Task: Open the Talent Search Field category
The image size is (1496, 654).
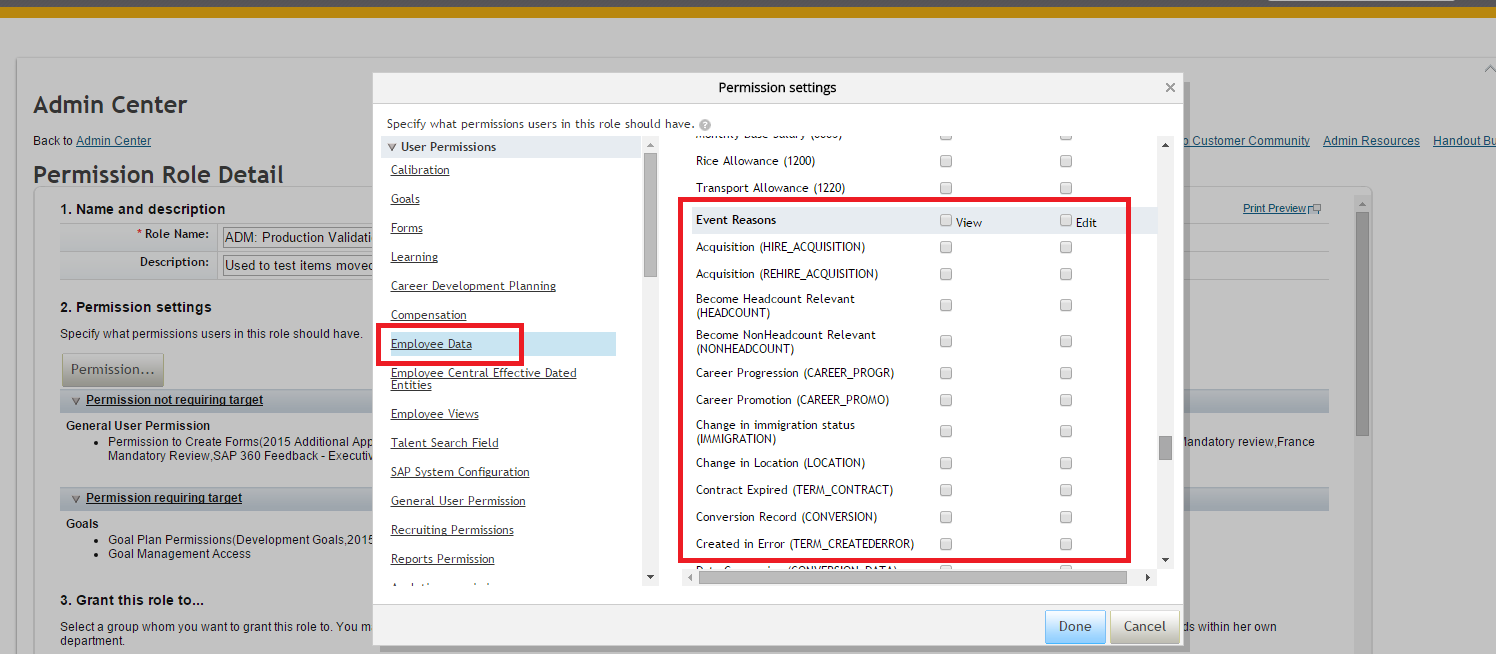Action: tap(445, 443)
